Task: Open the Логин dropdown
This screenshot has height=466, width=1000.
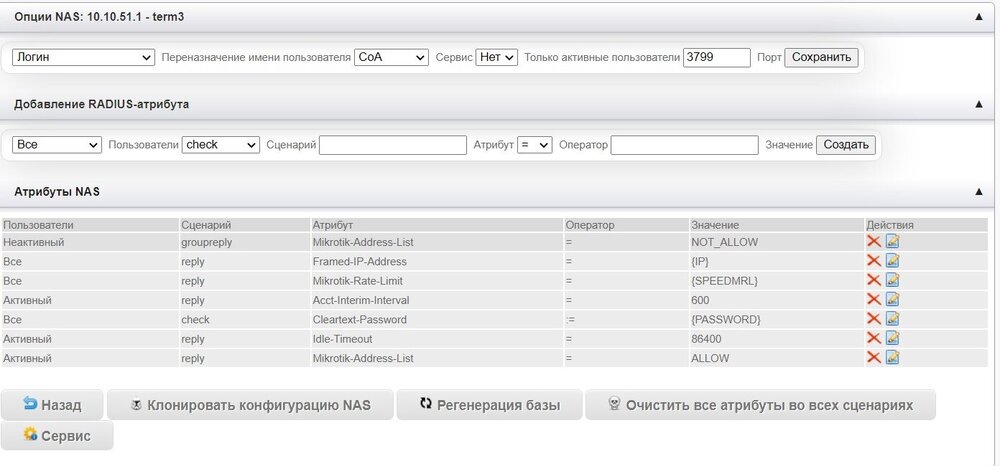Action: coord(83,57)
